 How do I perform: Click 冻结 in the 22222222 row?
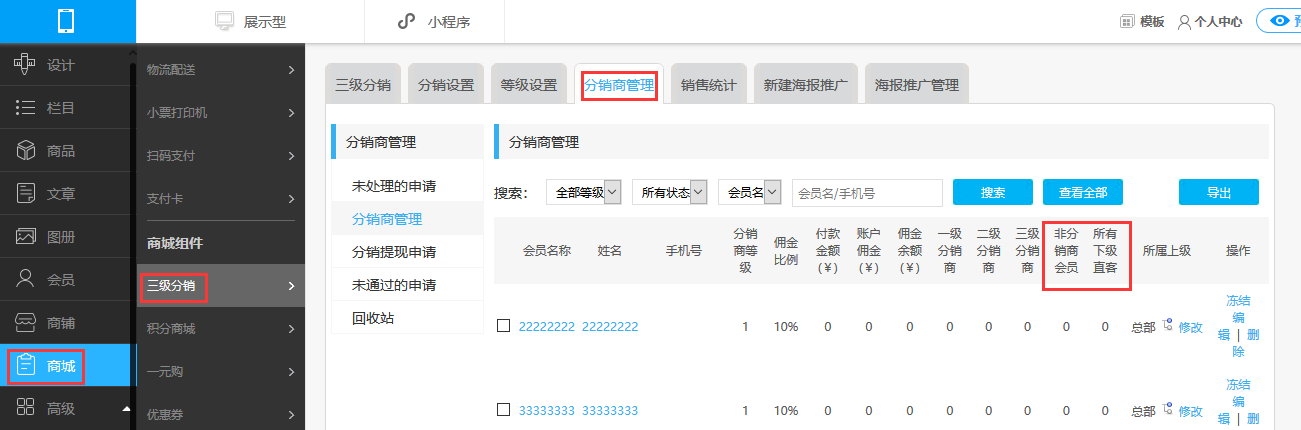(1238, 300)
